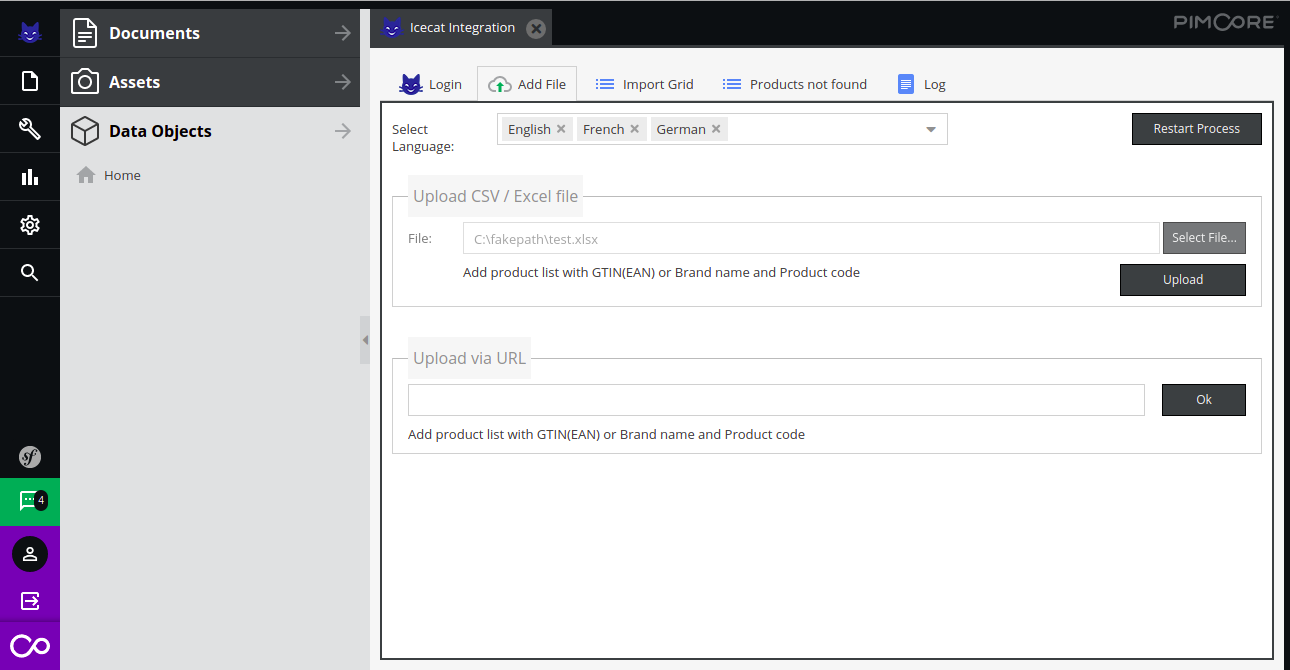The image size is (1290, 670).
Task: Click the Pimcore cat logo in sidebar
Action: 30,33
